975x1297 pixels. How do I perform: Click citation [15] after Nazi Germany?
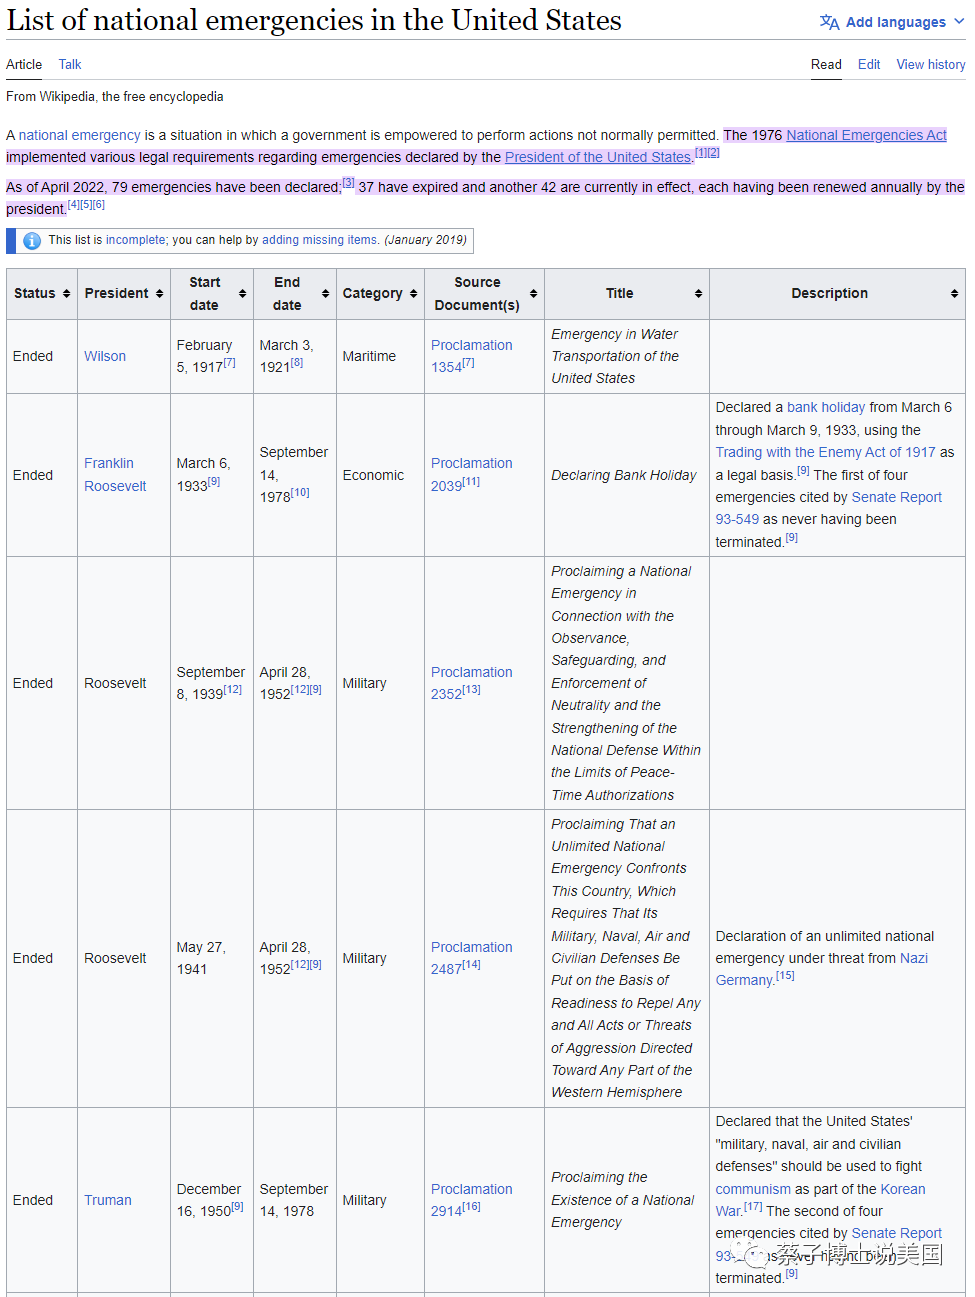point(785,976)
